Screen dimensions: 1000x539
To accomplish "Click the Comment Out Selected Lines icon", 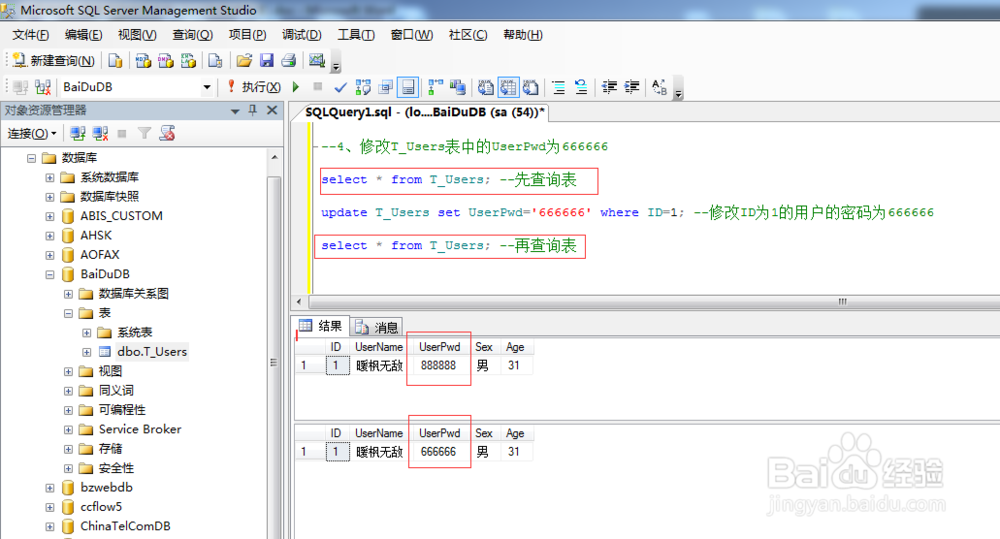I will click(x=558, y=87).
